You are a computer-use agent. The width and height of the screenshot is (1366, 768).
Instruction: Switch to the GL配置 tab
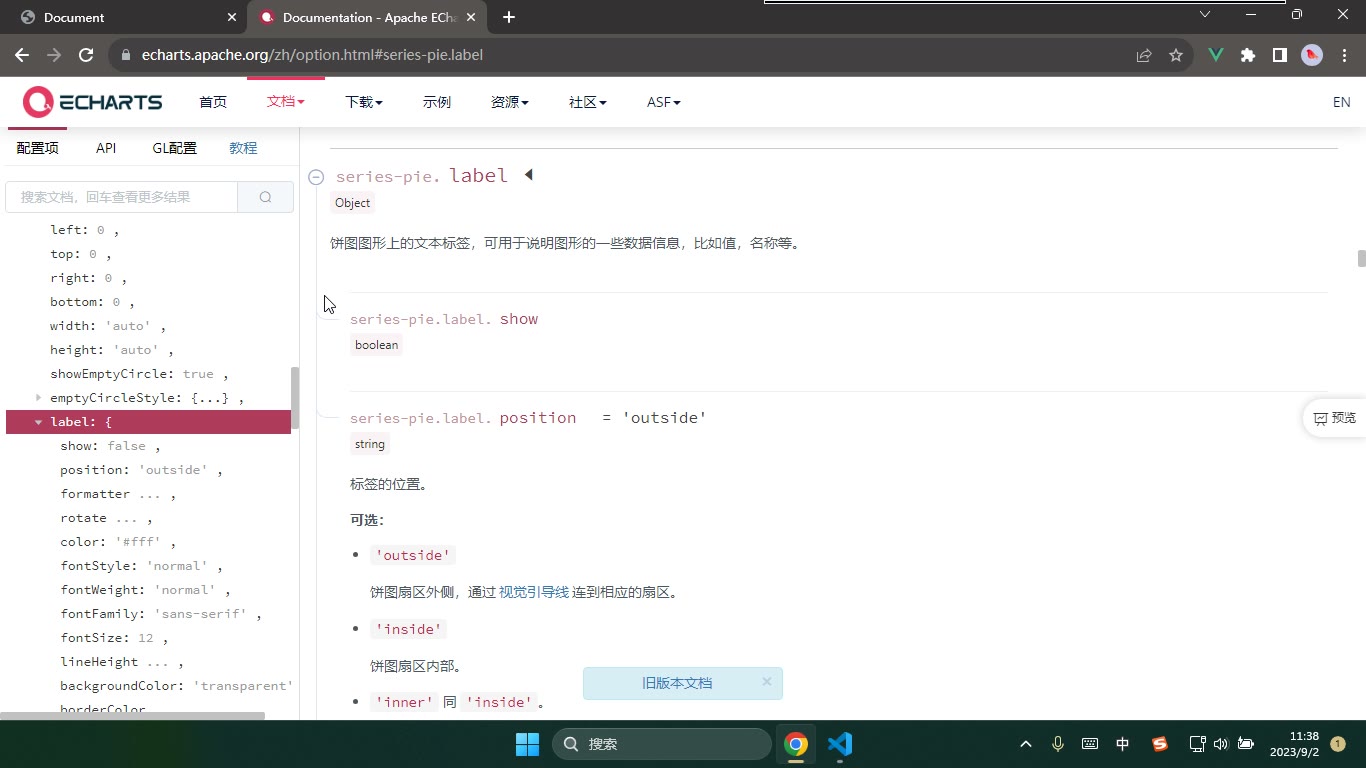click(175, 148)
